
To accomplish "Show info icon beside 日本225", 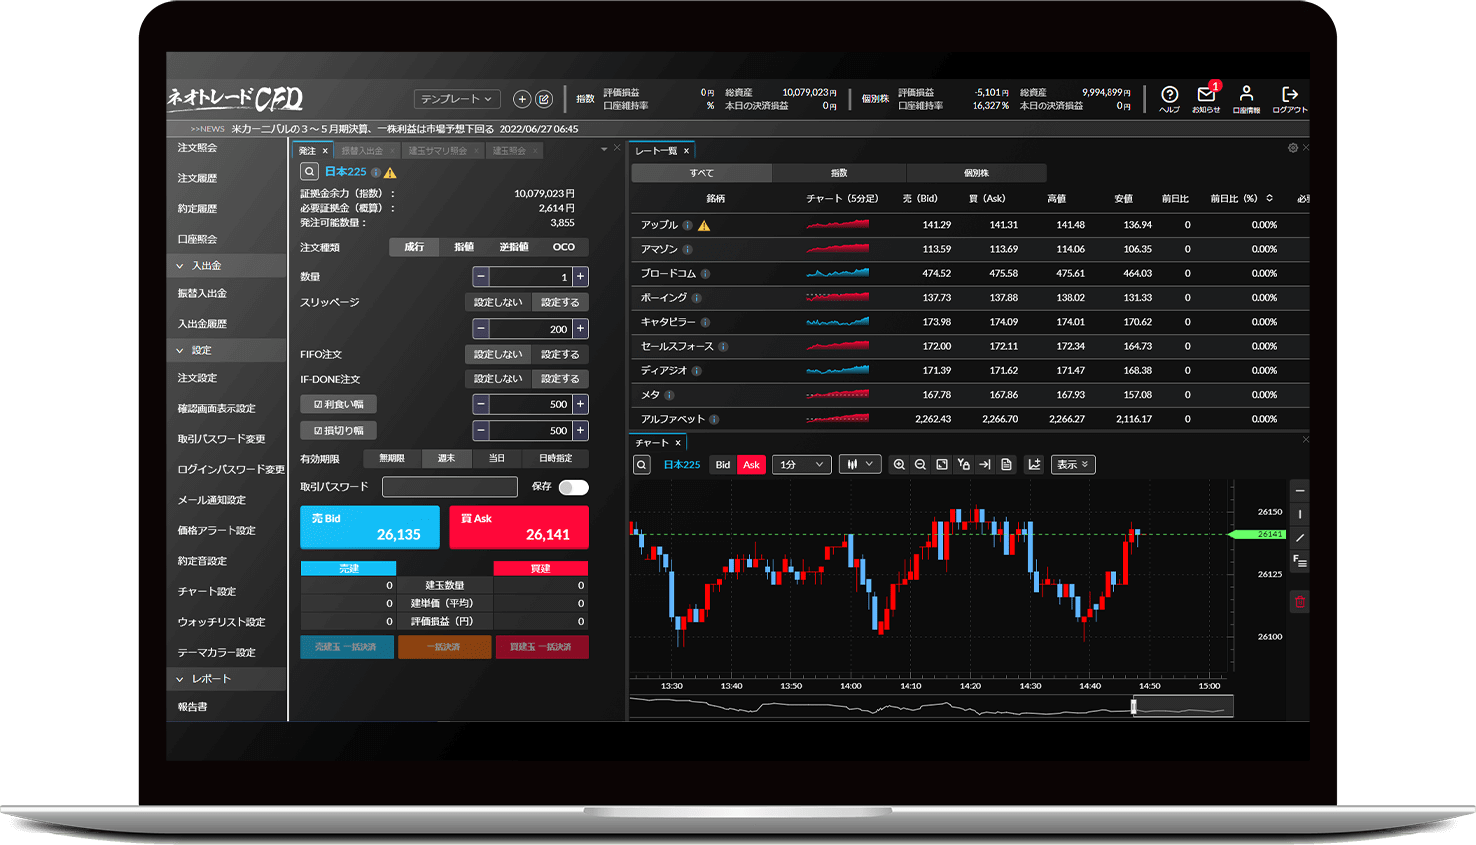I will [376, 172].
